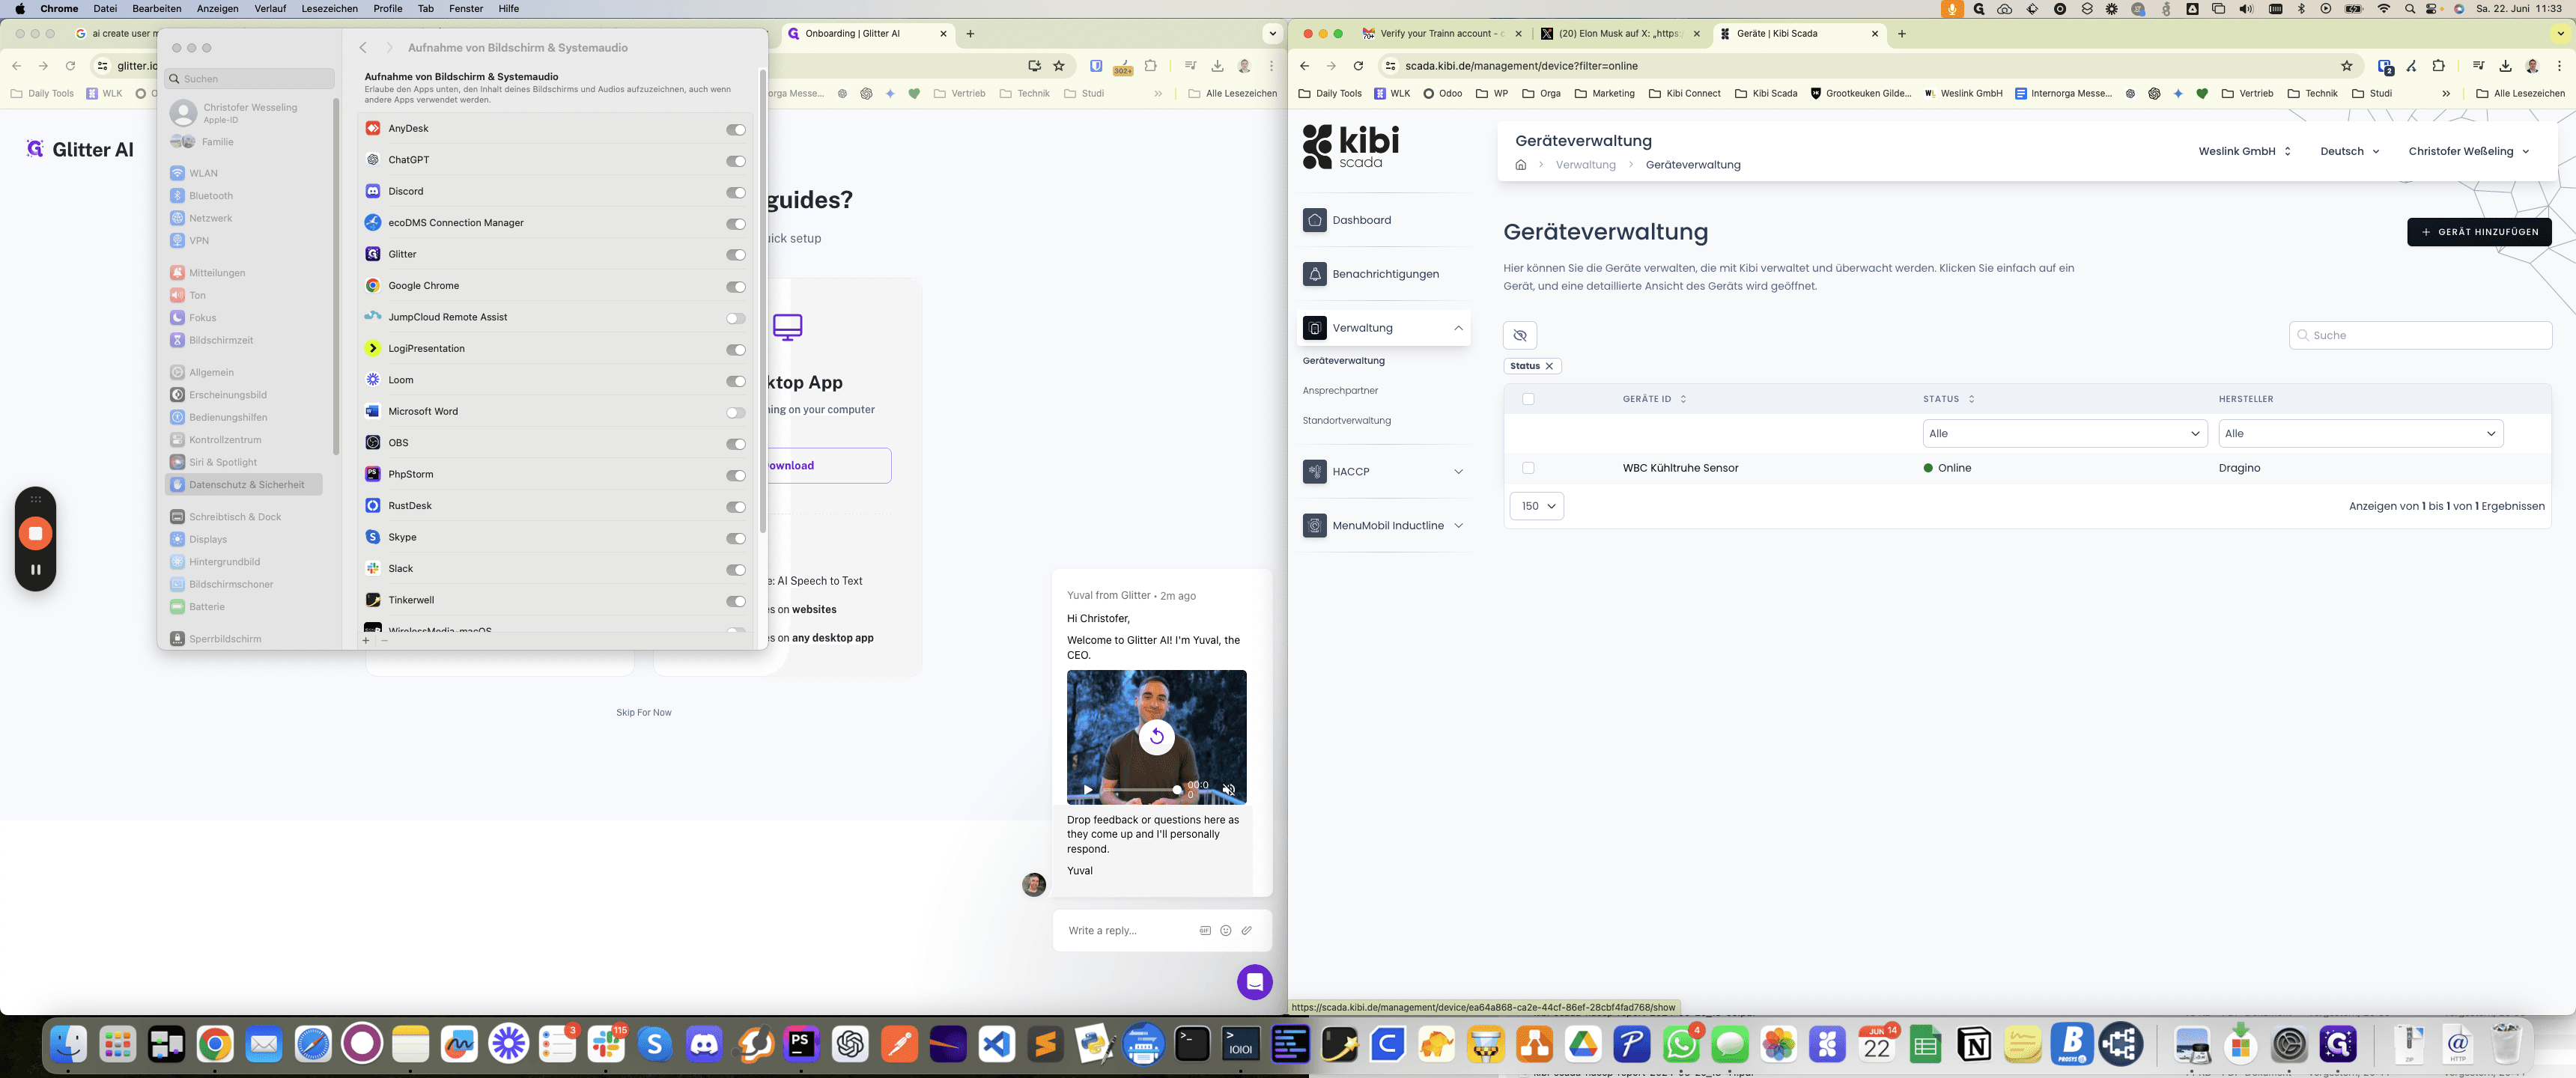Check the select-all checkbox in table header

coord(1528,399)
